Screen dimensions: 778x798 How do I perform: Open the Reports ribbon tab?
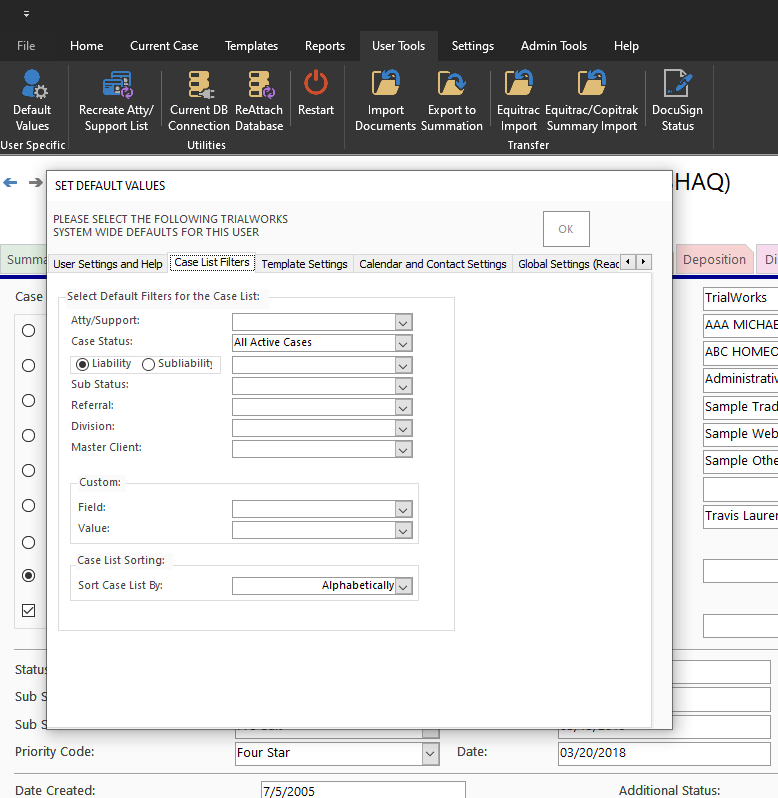tap(325, 46)
